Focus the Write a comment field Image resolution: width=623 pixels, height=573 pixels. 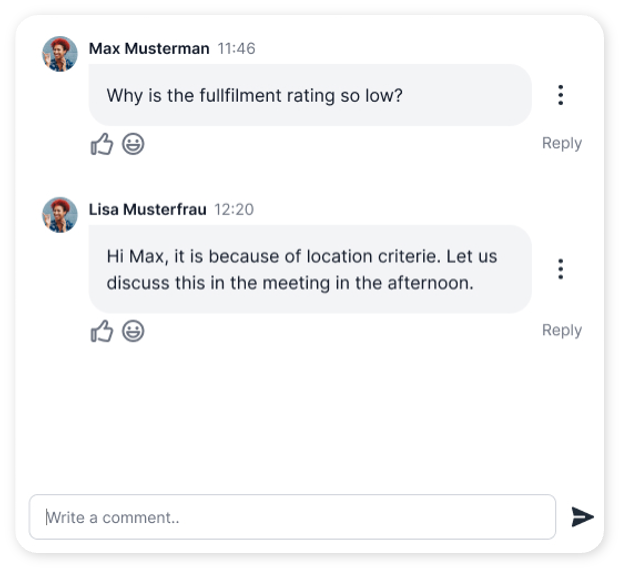click(292, 517)
